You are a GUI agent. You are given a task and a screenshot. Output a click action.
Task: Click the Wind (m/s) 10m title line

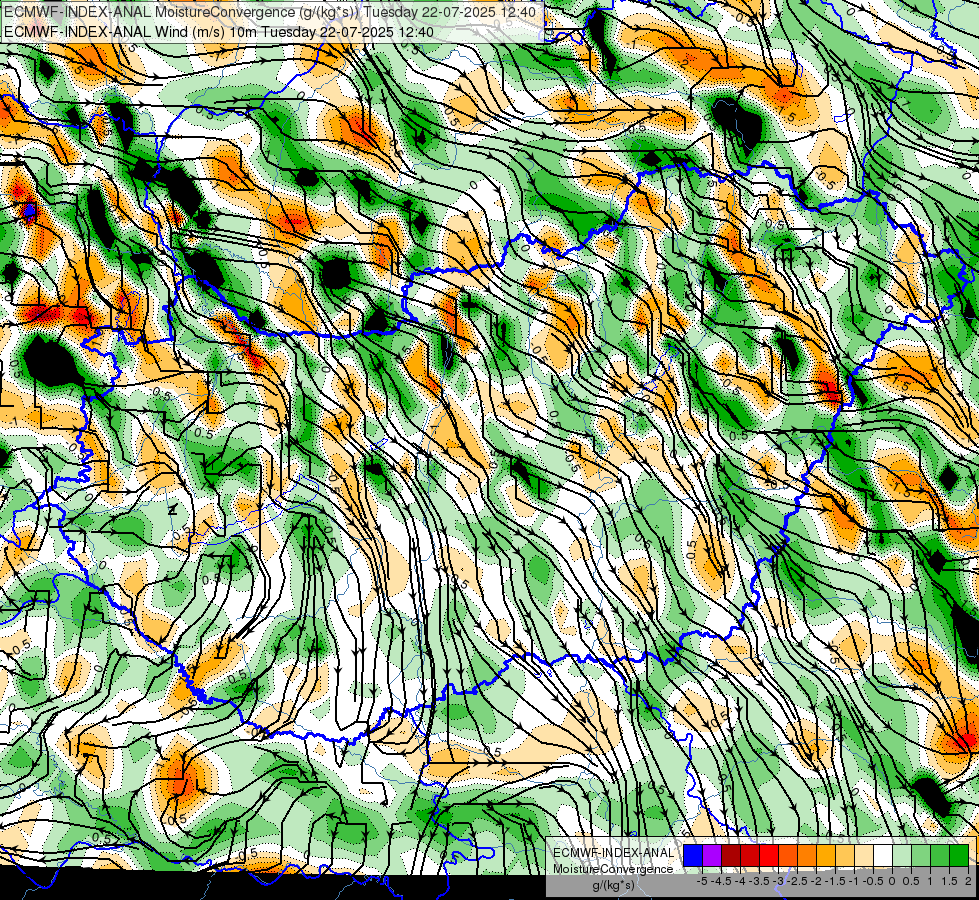click(219, 32)
